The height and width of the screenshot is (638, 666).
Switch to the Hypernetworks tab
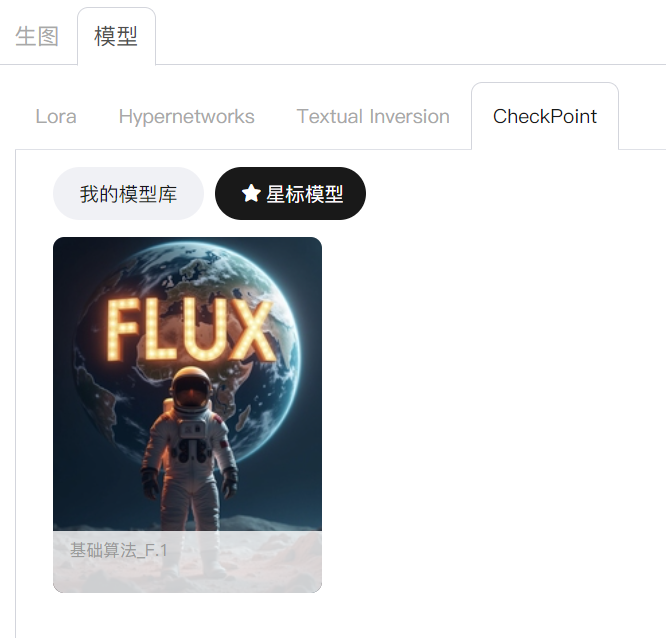[186, 116]
